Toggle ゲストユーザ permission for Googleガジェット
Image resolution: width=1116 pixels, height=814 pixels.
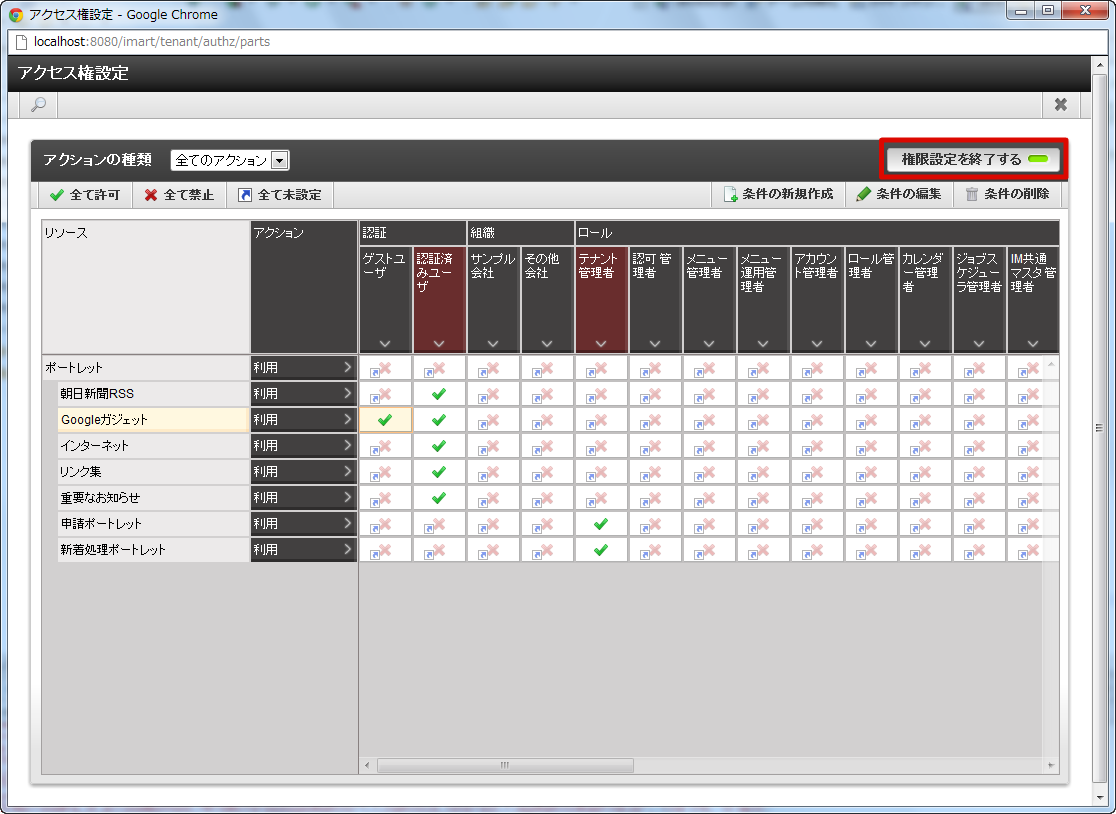coord(385,420)
